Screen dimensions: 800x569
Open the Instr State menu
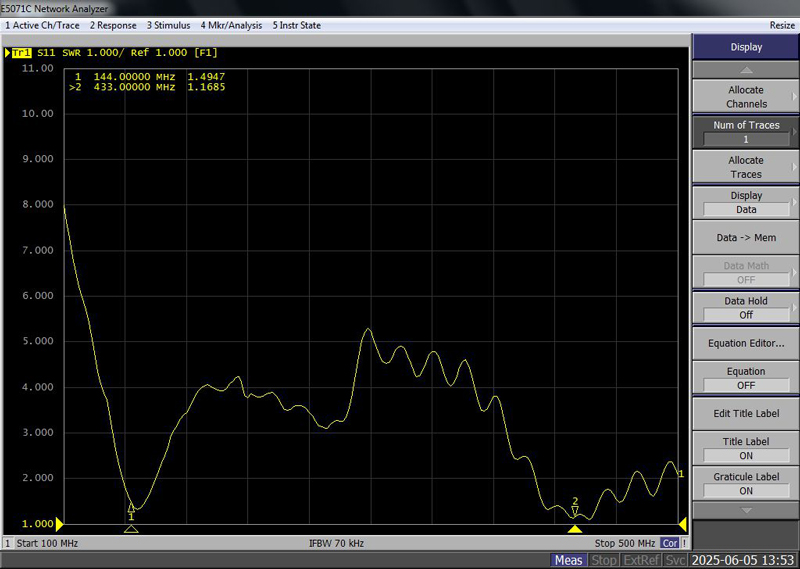coord(296,26)
